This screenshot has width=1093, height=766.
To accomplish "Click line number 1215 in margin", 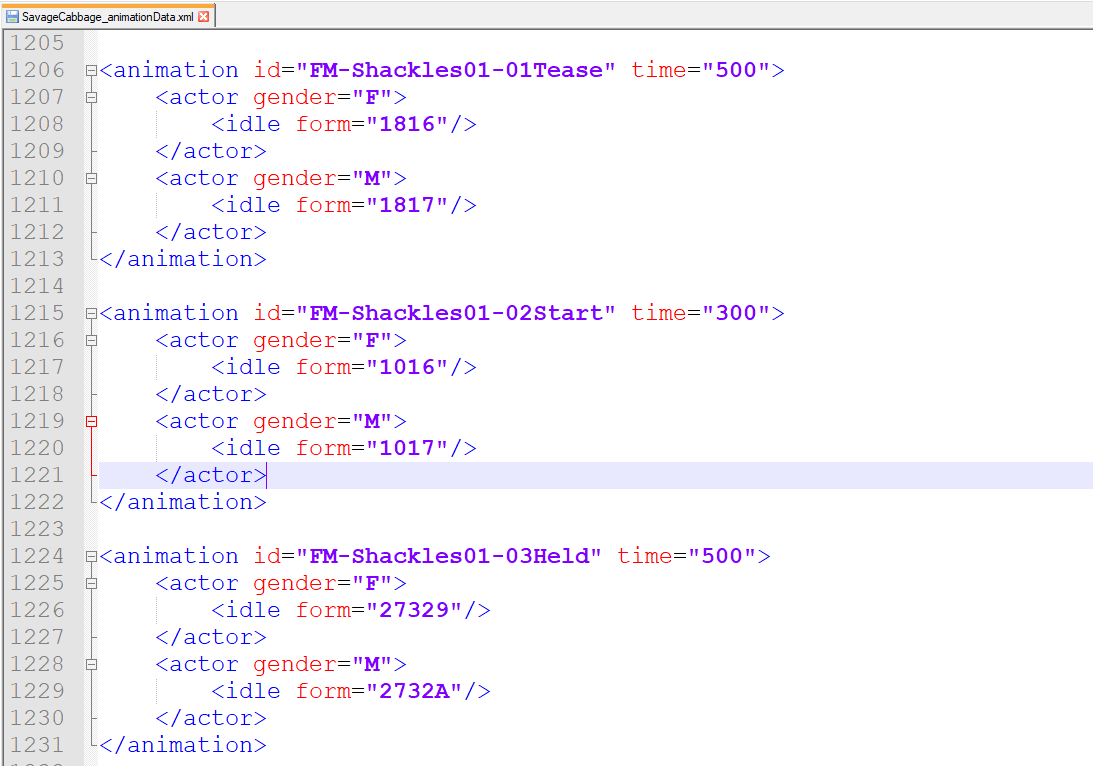I will click(37, 313).
